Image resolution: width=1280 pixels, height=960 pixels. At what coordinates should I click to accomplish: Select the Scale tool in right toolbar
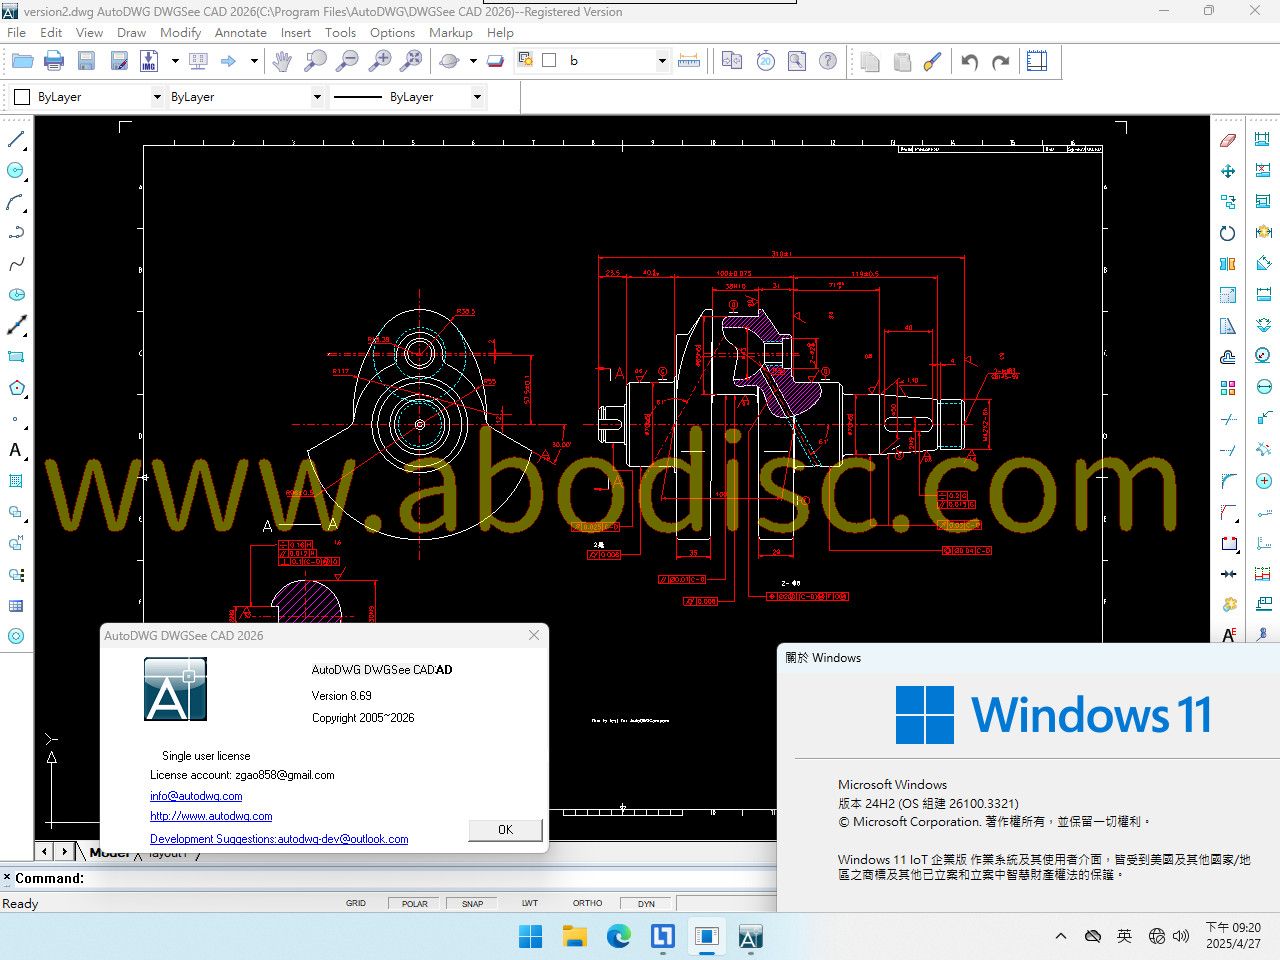pyautogui.click(x=1228, y=295)
